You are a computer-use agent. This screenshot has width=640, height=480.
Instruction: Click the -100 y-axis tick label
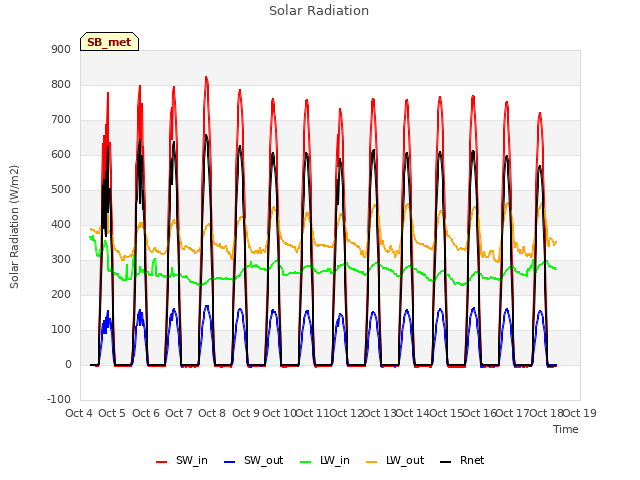59,399
